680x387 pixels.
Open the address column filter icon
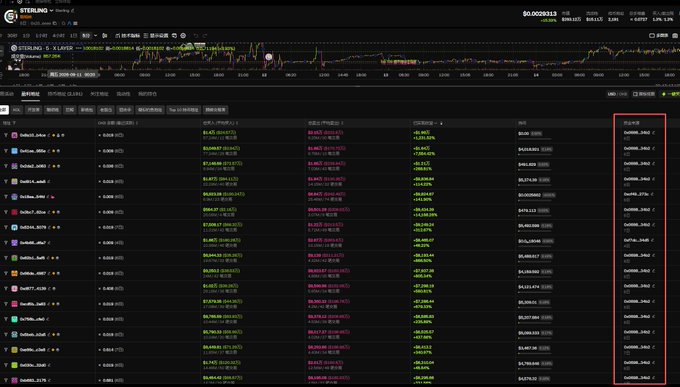pos(14,123)
